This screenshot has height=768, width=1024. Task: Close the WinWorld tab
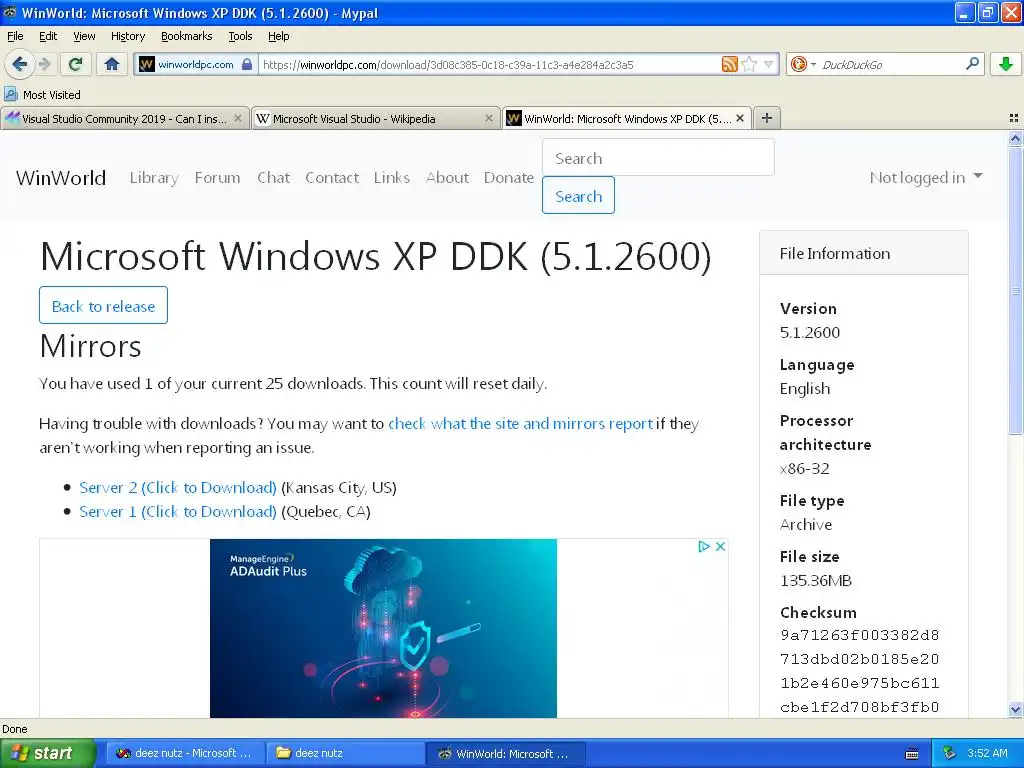740,118
